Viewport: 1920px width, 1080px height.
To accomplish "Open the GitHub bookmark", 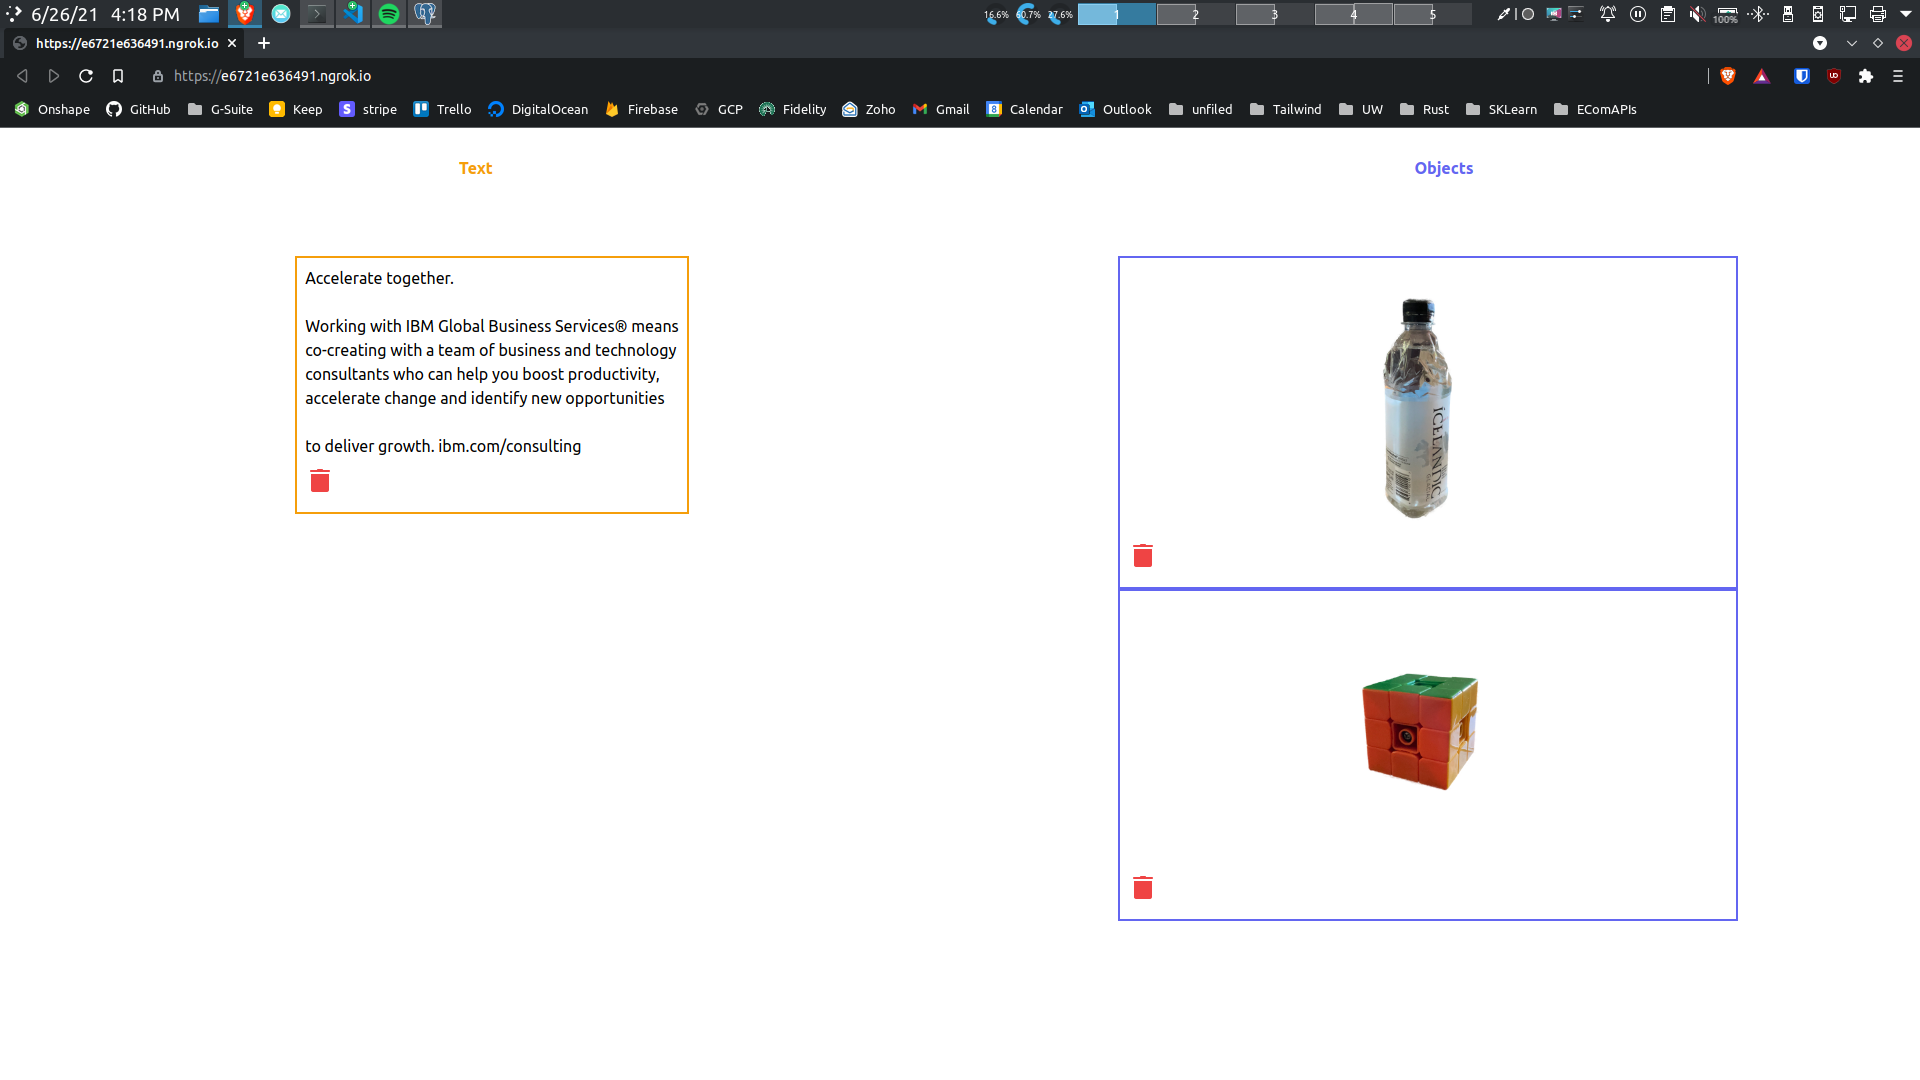I will [x=139, y=109].
